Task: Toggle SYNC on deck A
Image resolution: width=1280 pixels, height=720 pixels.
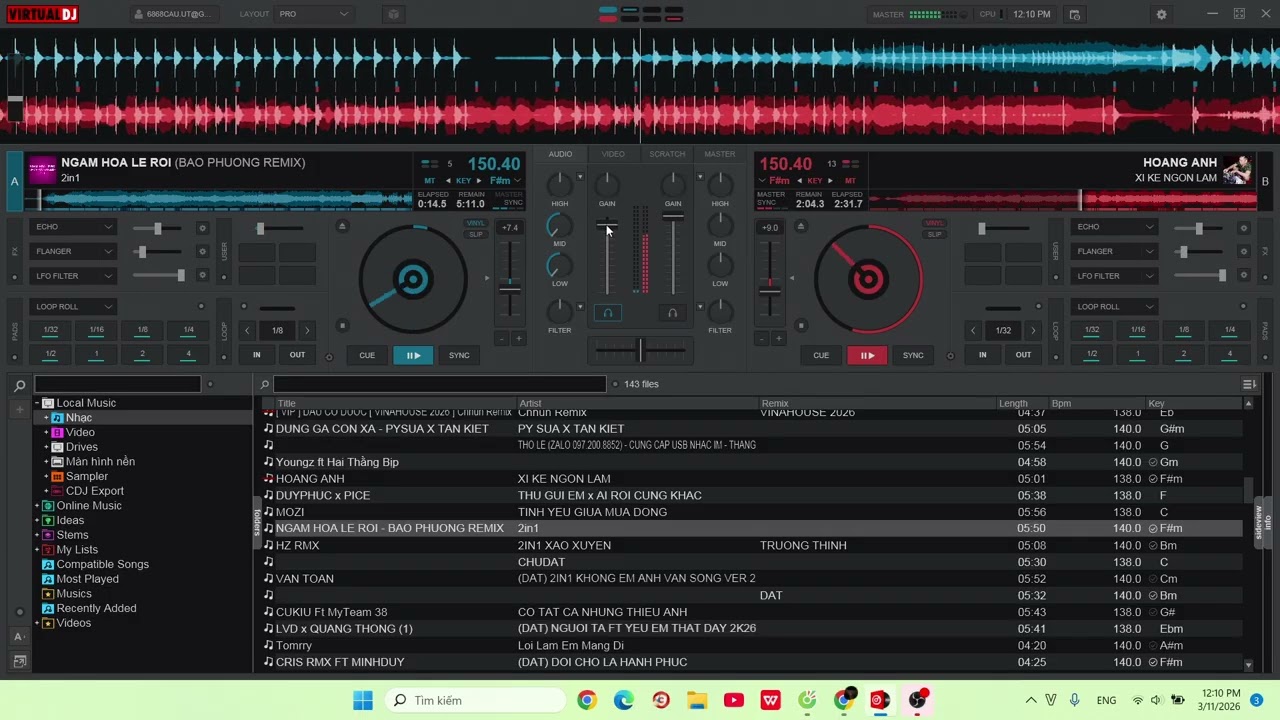Action: (459, 355)
